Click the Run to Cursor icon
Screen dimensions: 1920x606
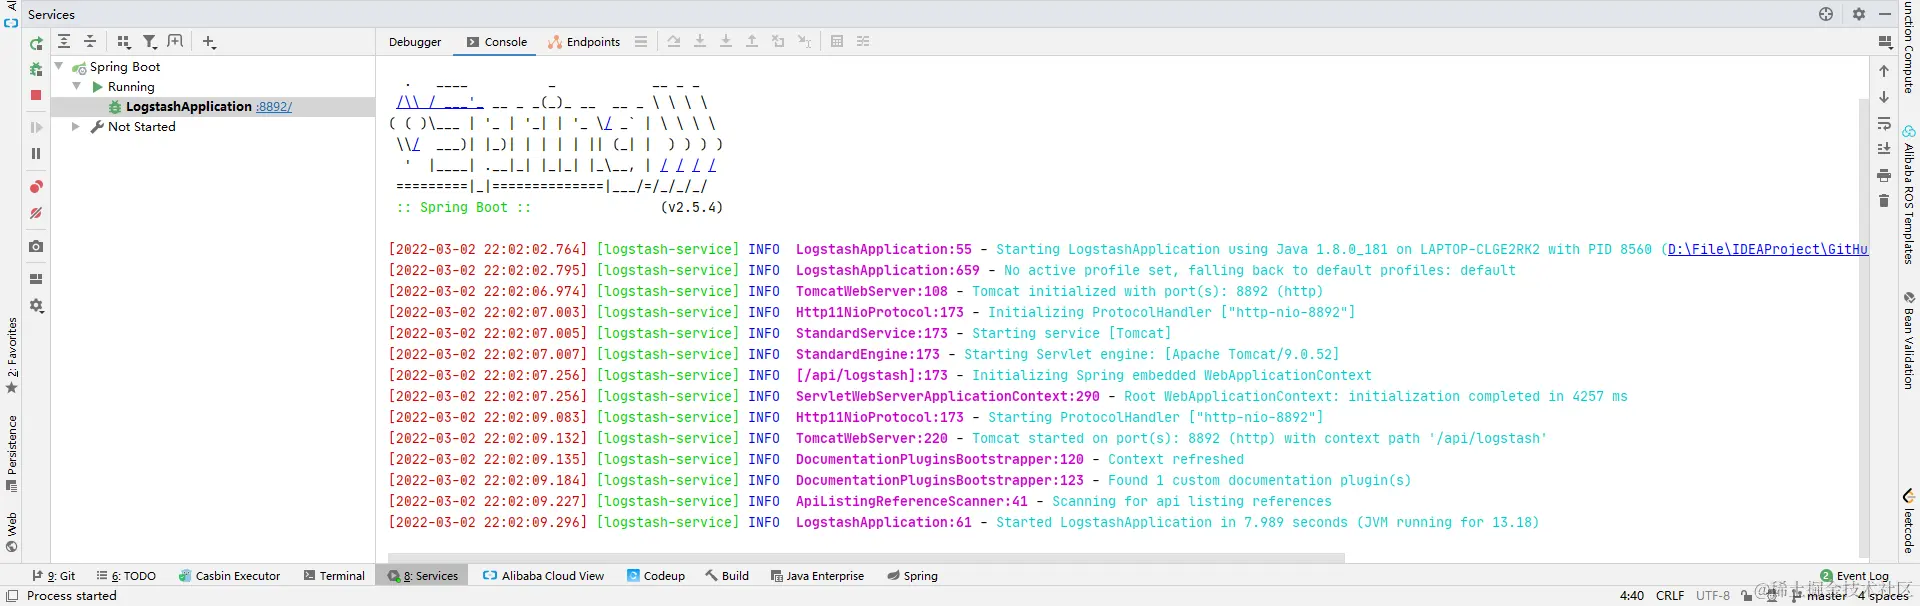coord(804,41)
